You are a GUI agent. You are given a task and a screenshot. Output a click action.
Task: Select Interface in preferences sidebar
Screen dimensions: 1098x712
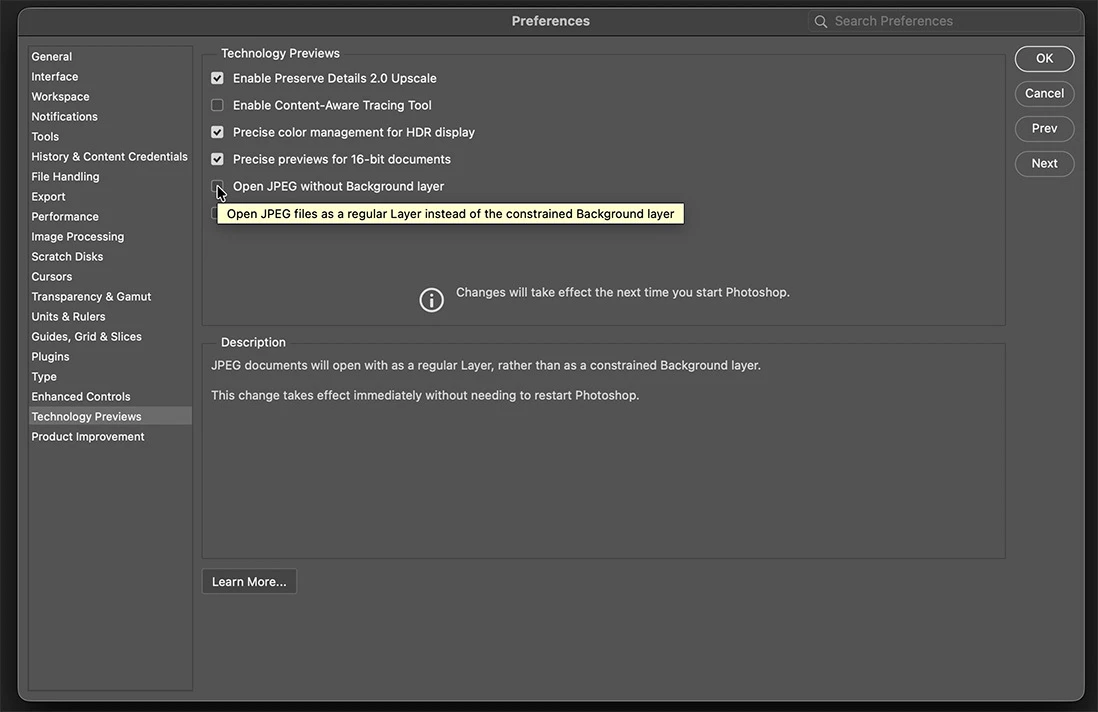pyautogui.click(x=110, y=77)
